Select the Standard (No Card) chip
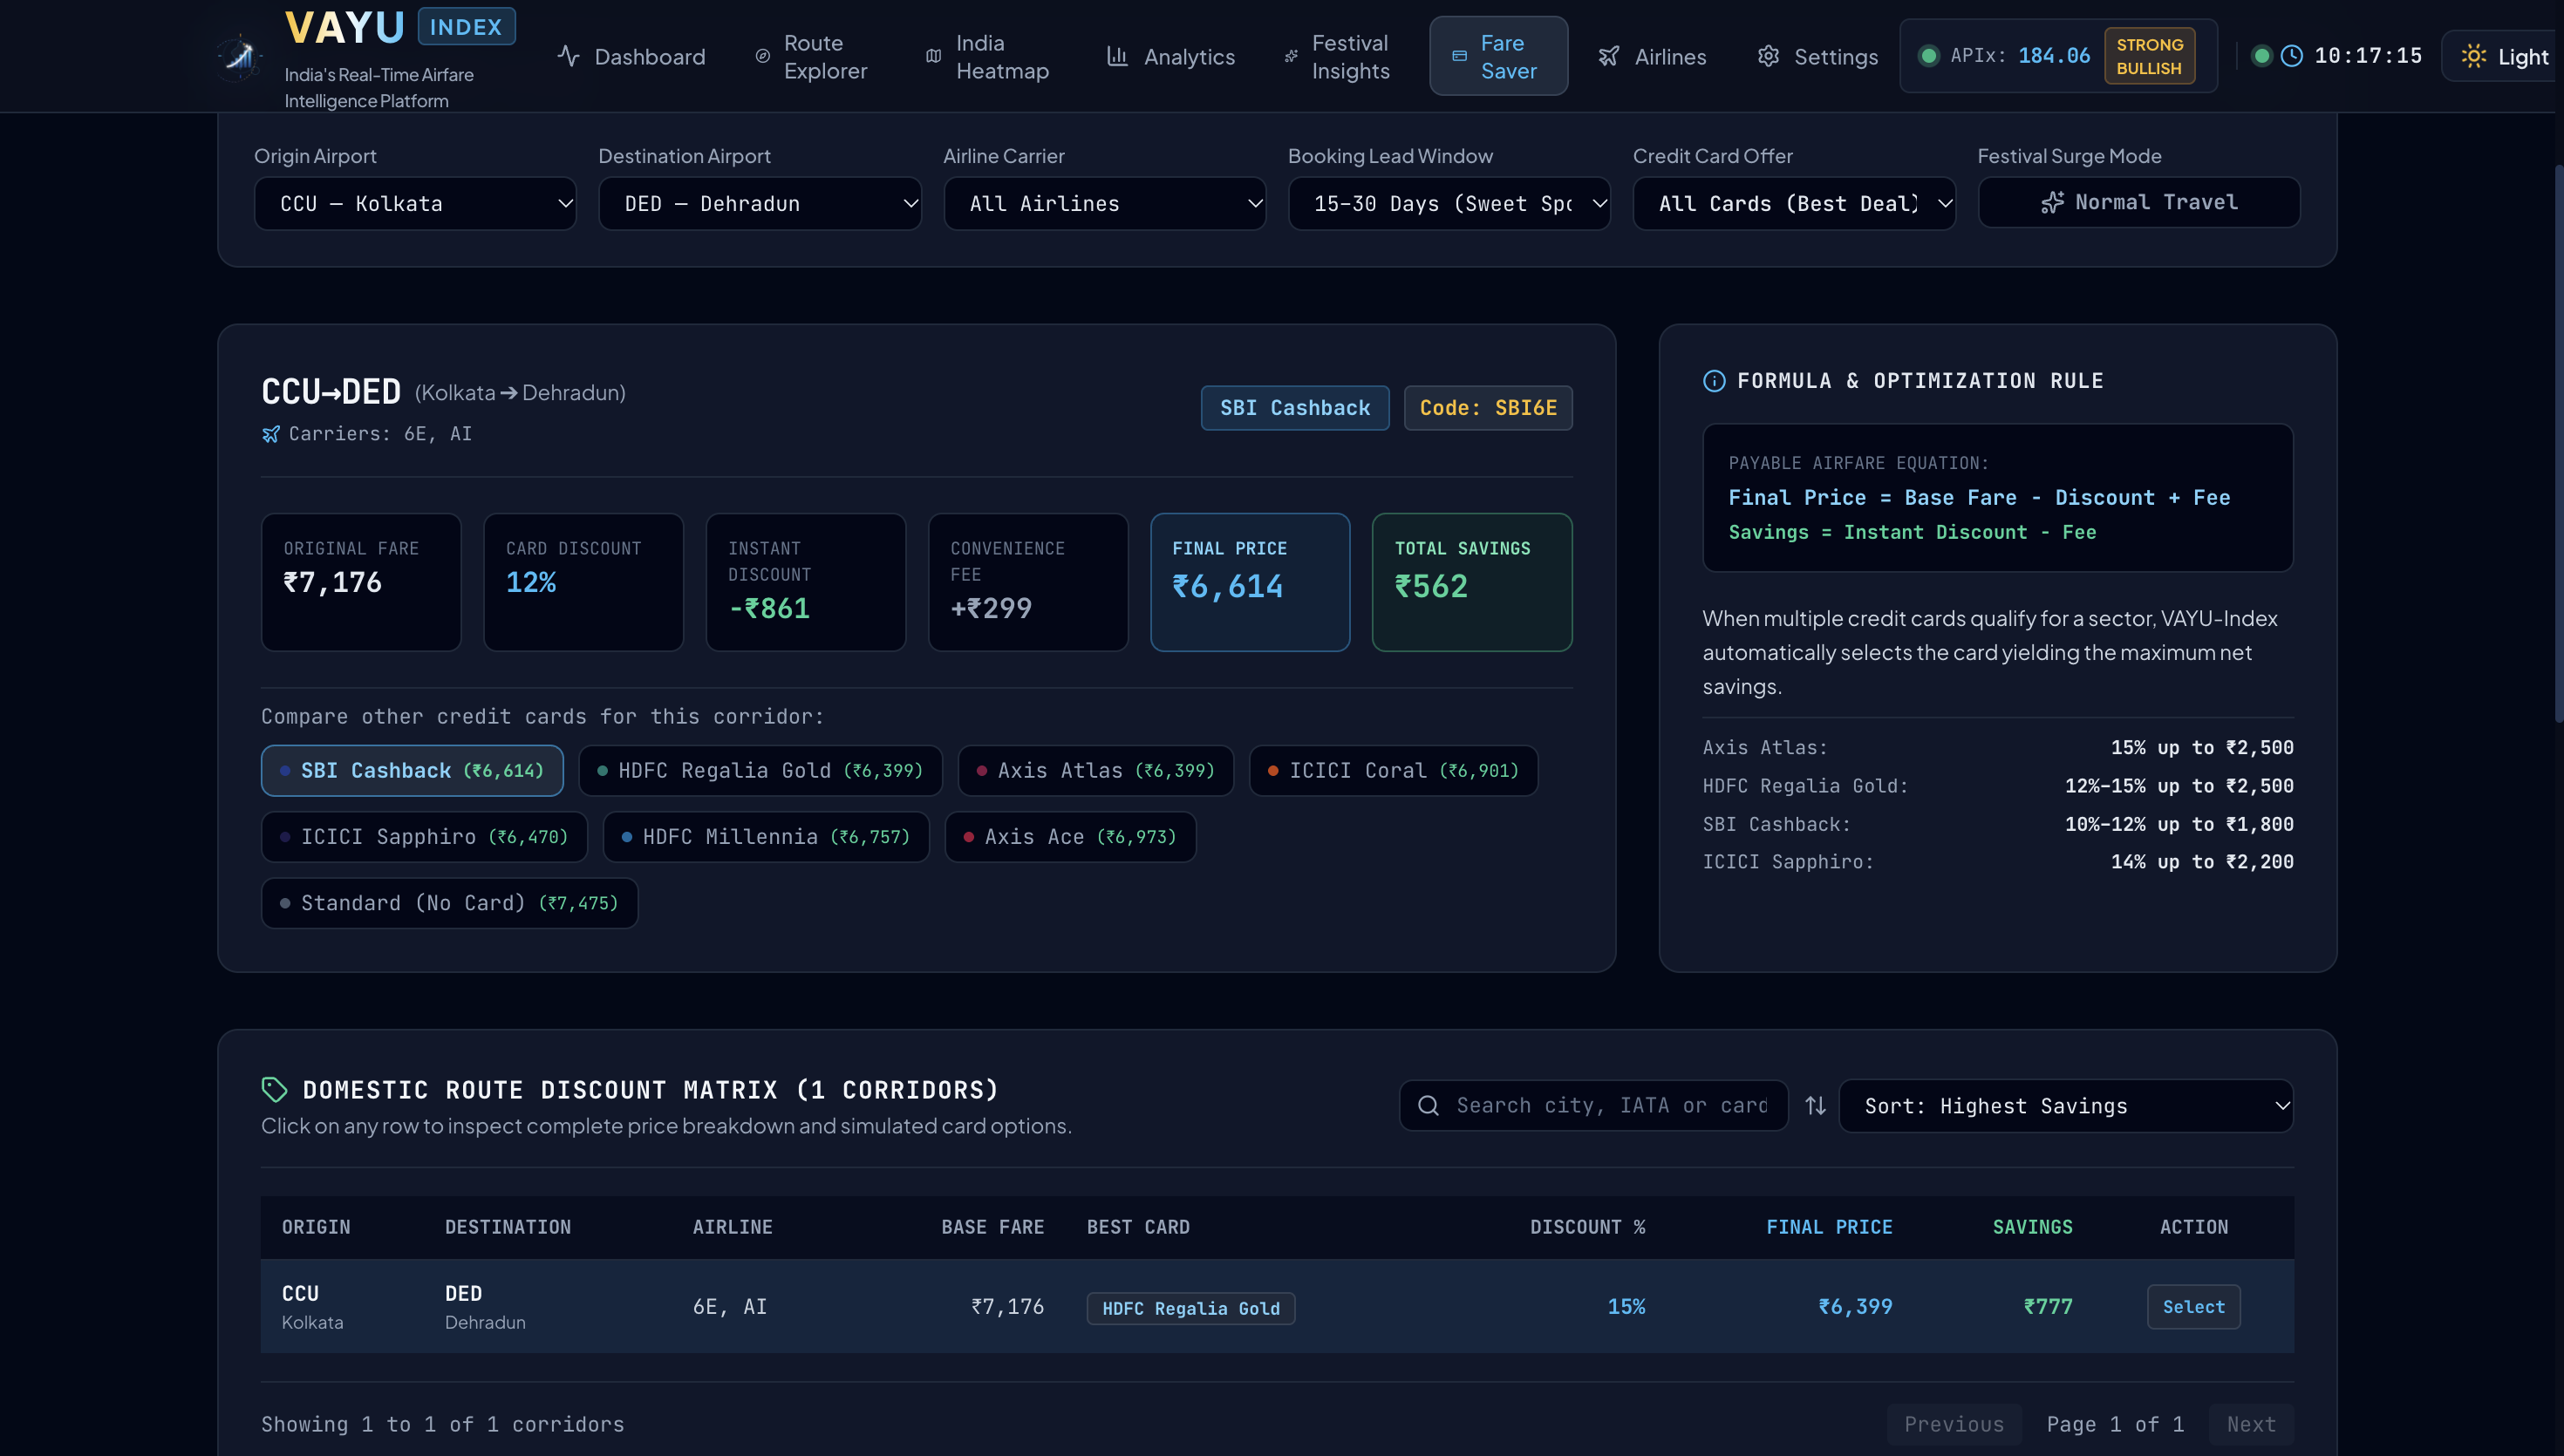The width and height of the screenshot is (2564, 1456). (449, 902)
